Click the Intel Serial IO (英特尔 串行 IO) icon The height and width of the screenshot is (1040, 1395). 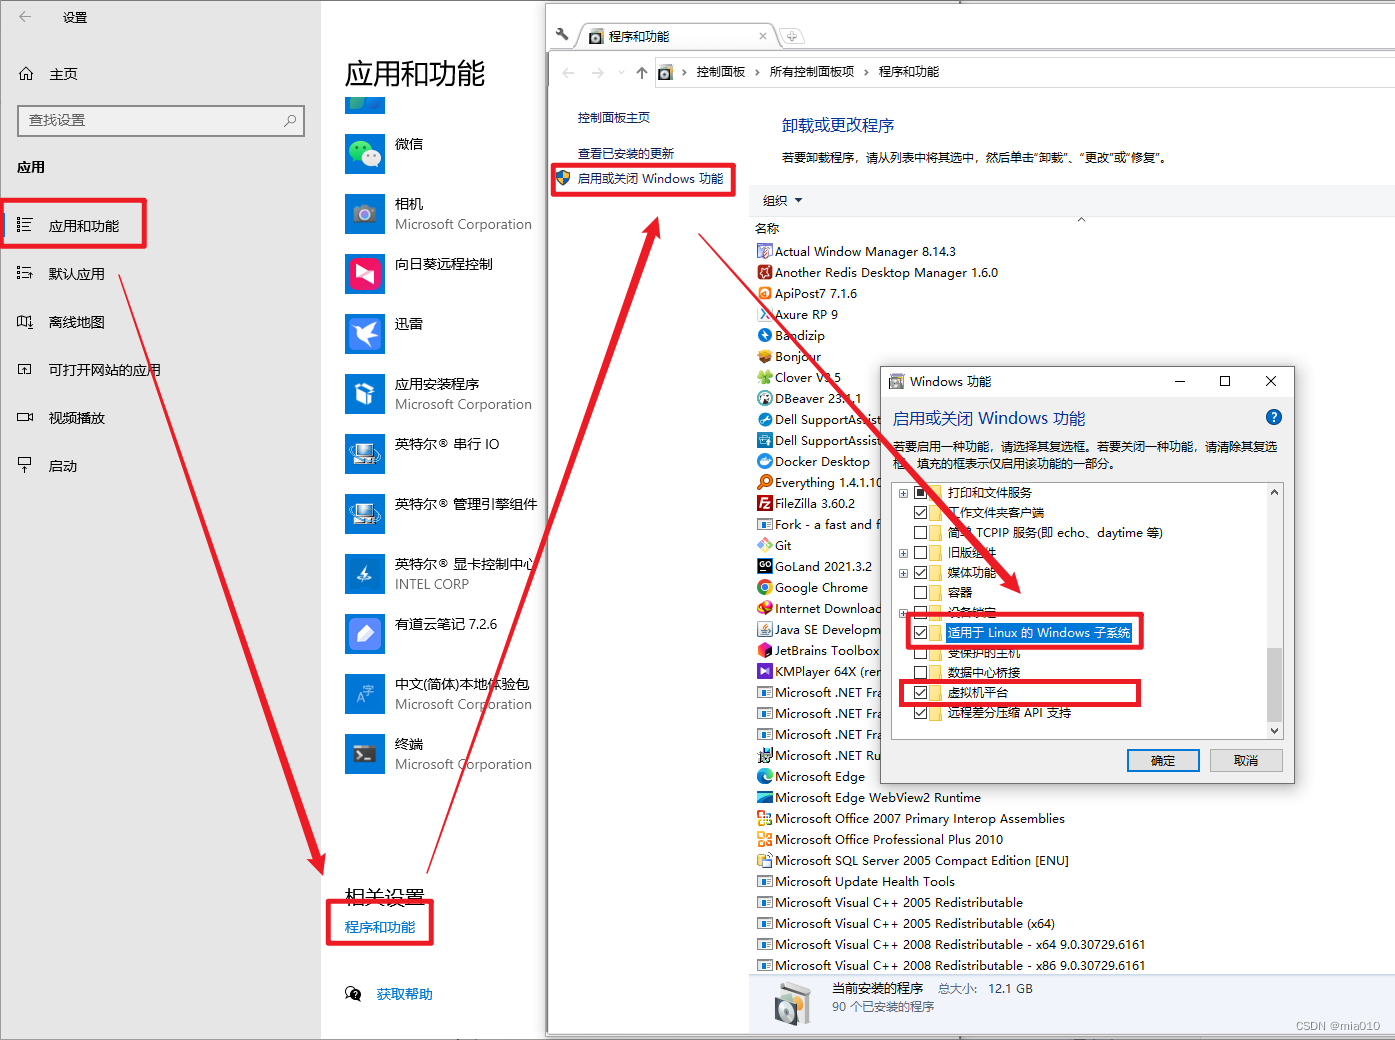365,454
